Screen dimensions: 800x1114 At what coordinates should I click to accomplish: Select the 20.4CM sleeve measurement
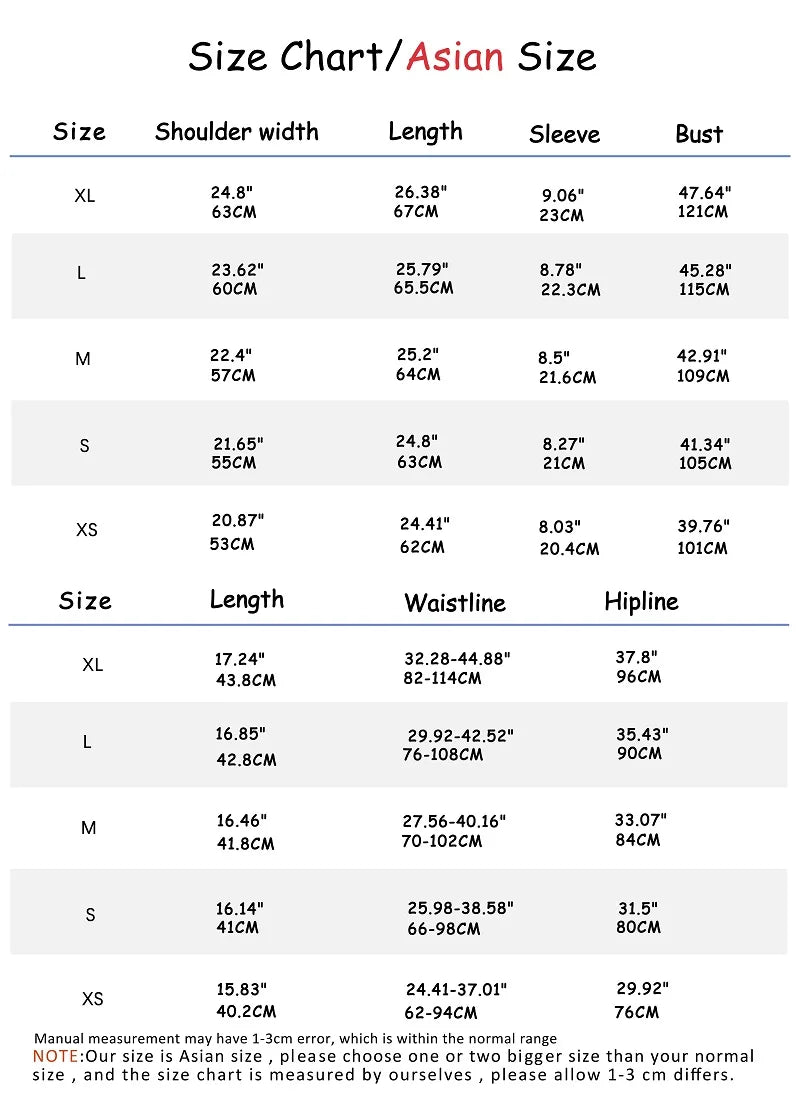click(x=569, y=549)
